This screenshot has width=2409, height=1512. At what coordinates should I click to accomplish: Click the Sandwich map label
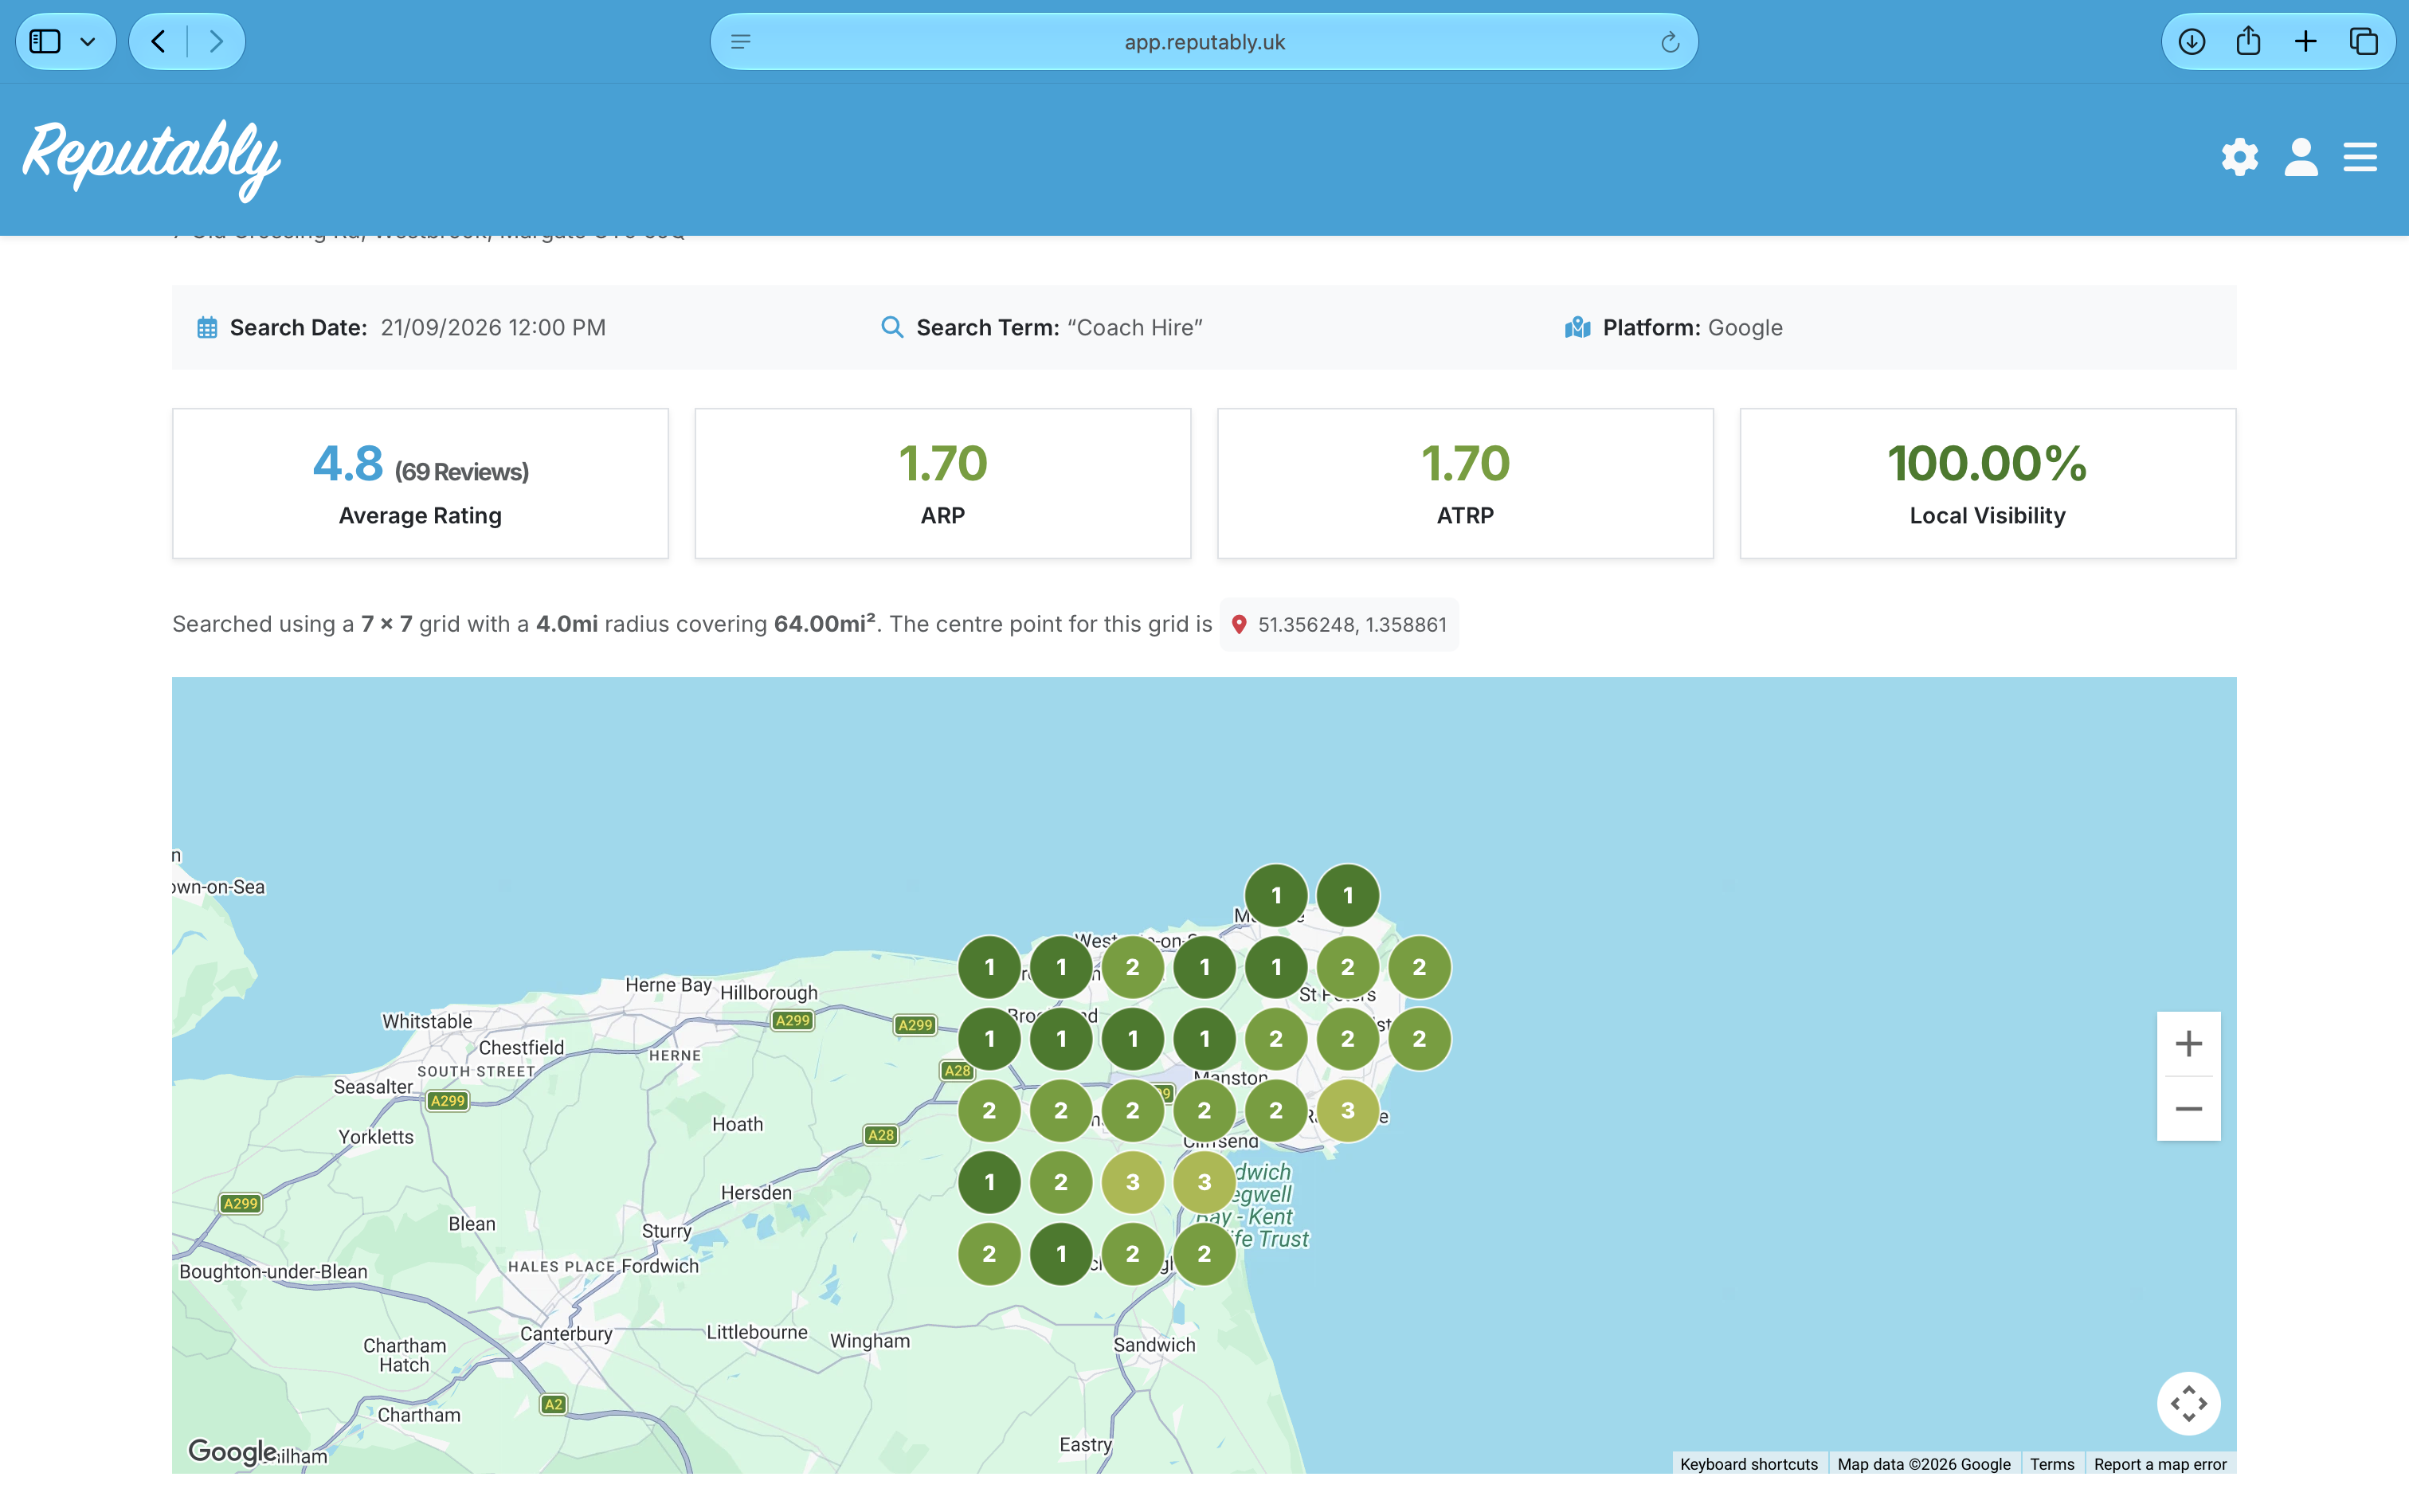click(1154, 1345)
